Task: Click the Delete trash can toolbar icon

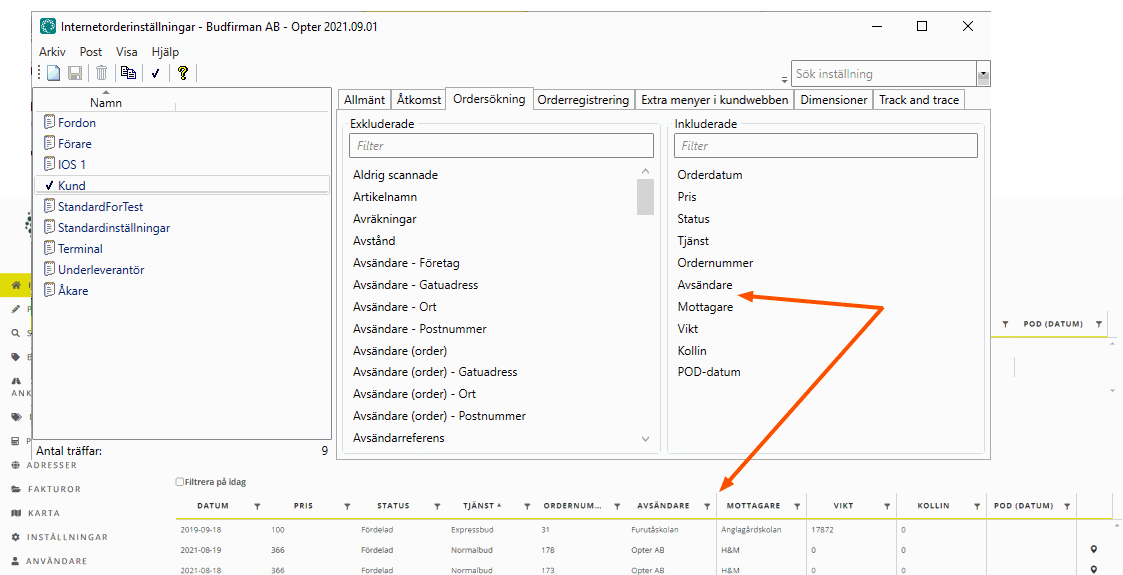Action: coord(101,73)
